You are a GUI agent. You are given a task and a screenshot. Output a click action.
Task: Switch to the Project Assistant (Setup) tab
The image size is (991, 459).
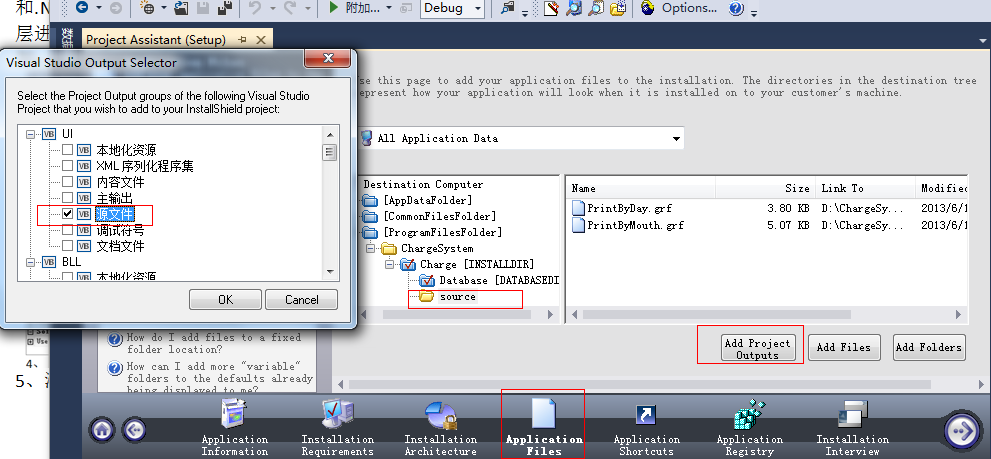[x=156, y=39]
